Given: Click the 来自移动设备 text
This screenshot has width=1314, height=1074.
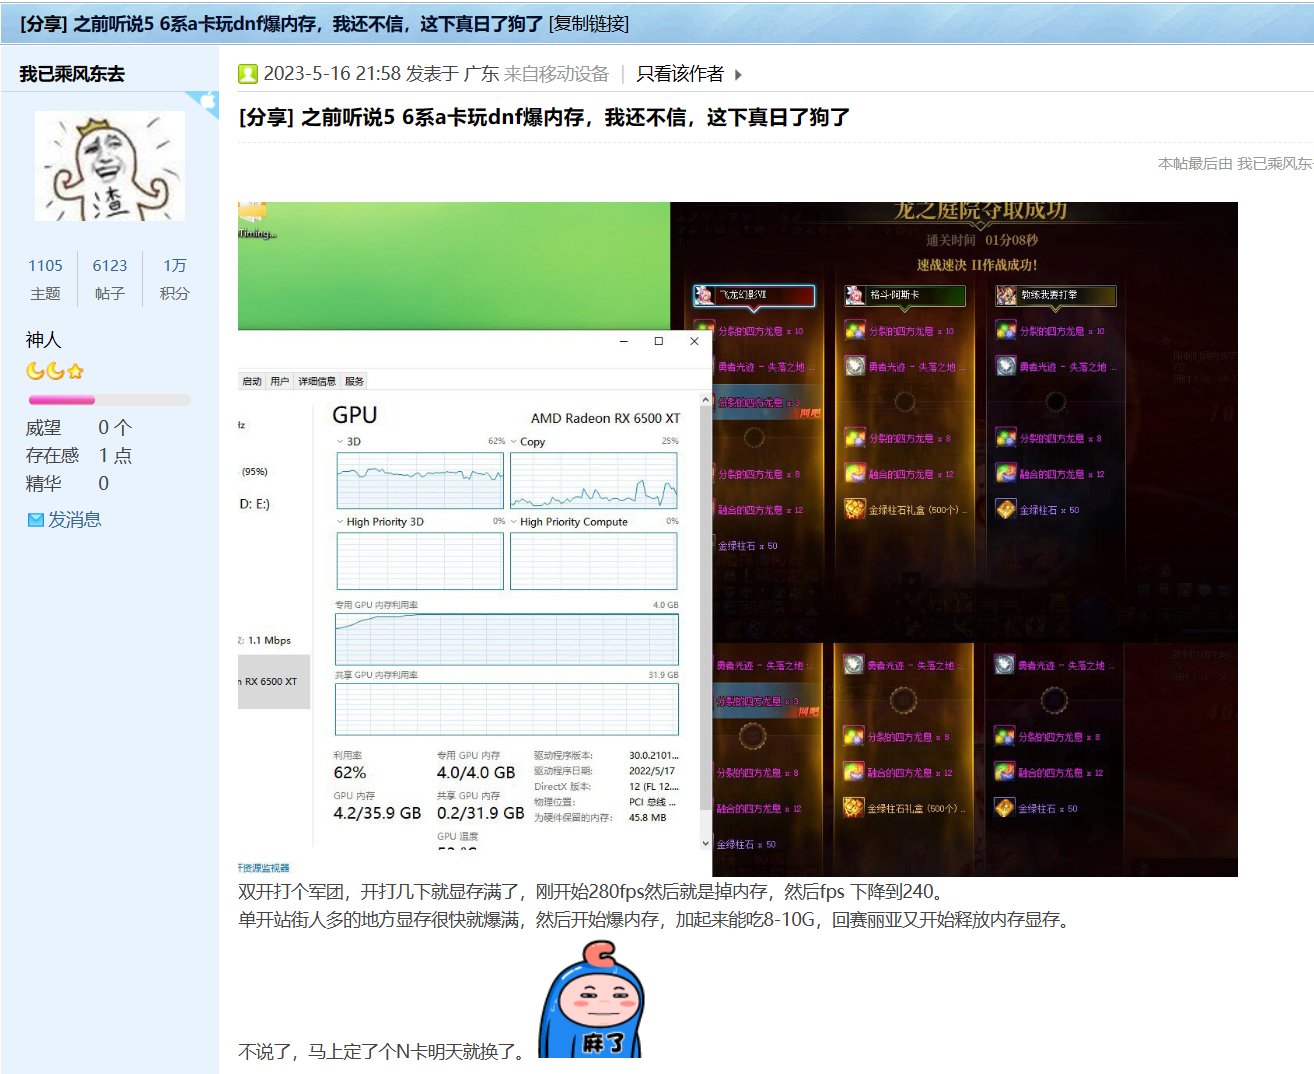Looking at the screenshot, I should (x=556, y=74).
